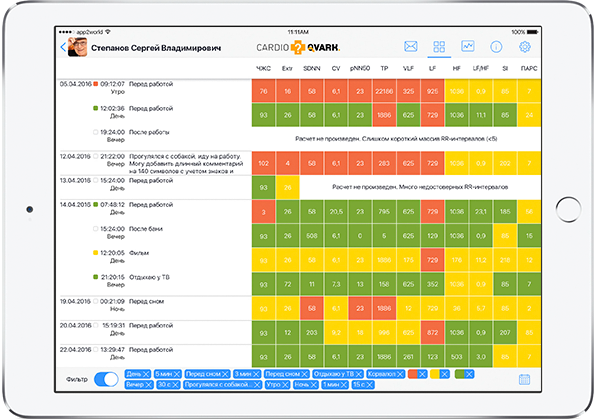Remove the 30 с filter tag
This screenshot has height=420, width=600.
pyautogui.click(x=175, y=385)
